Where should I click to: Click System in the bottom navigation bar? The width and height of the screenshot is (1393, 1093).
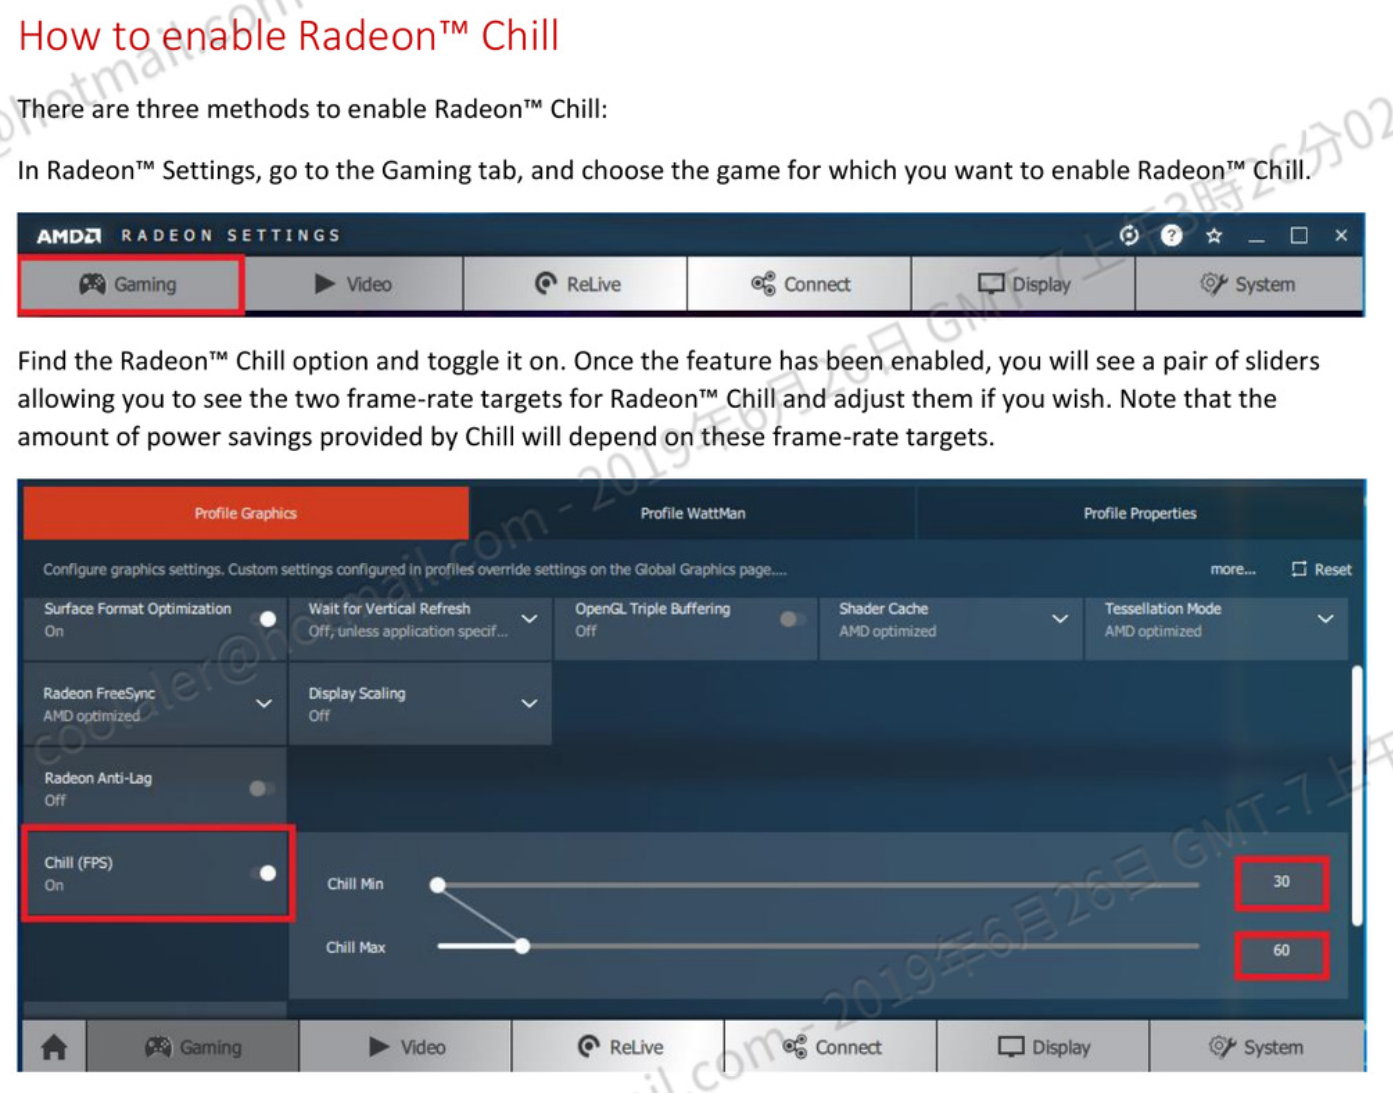pos(1257,1047)
